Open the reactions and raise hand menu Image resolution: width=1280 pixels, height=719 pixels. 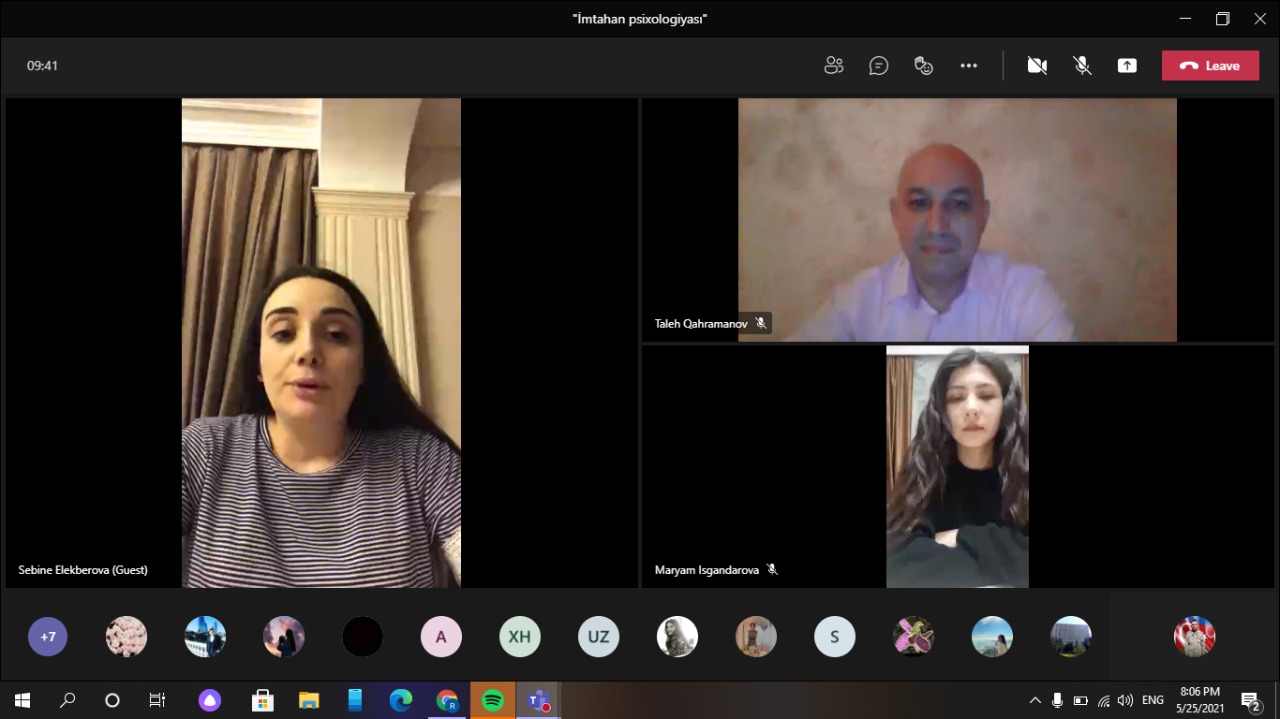click(923, 66)
